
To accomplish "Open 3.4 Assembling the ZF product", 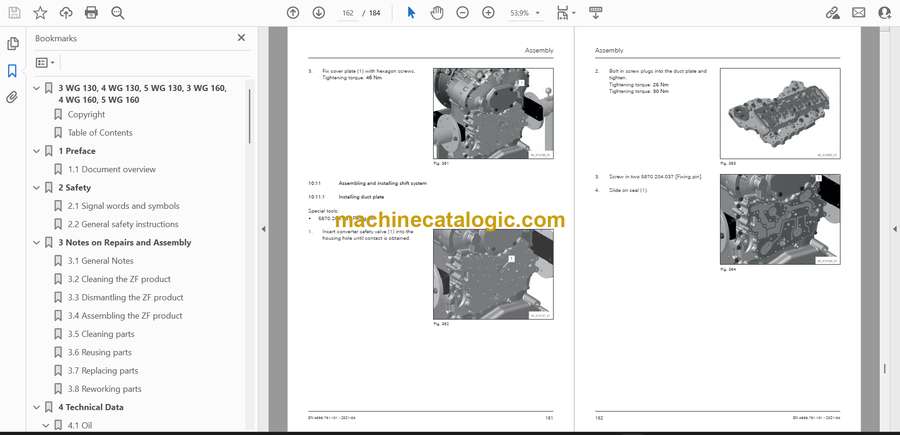I will click(125, 316).
